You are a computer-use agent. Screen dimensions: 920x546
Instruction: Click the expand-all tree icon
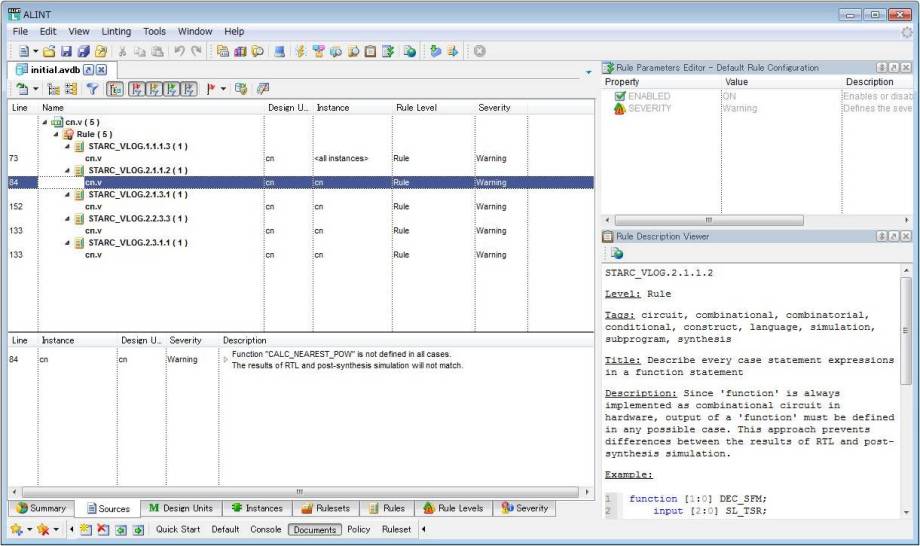53,89
